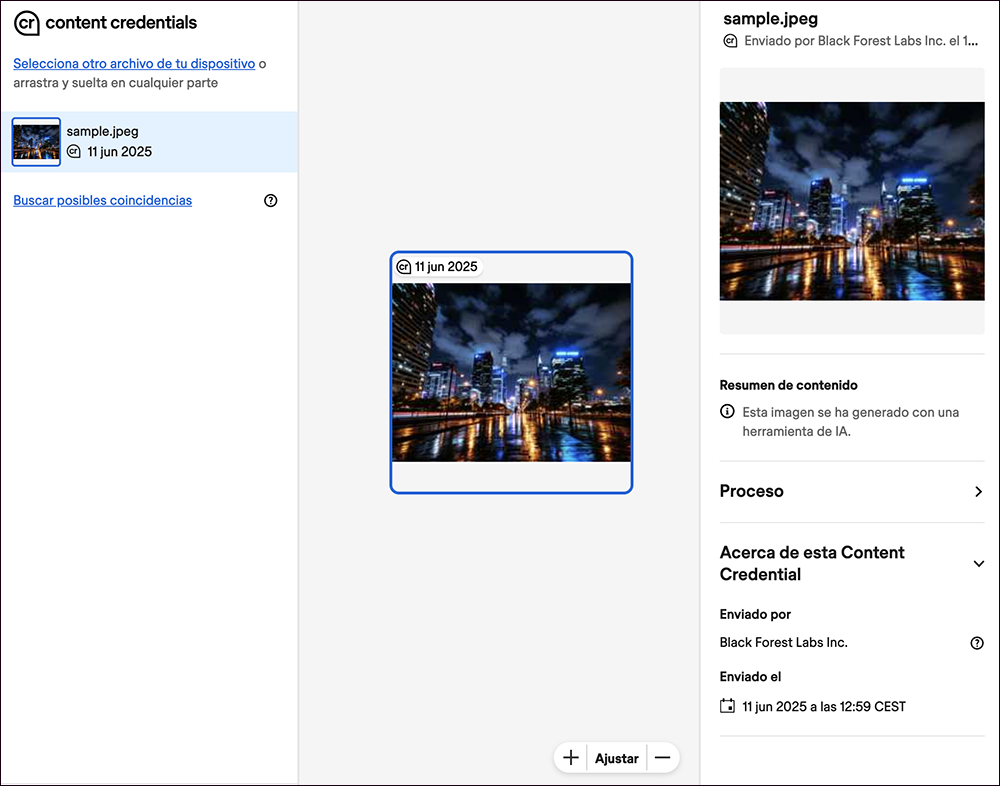The width and height of the screenshot is (1000, 786).
Task: Click the help icon next to Black Forest Labs Inc.
Action: click(x=977, y=643)
